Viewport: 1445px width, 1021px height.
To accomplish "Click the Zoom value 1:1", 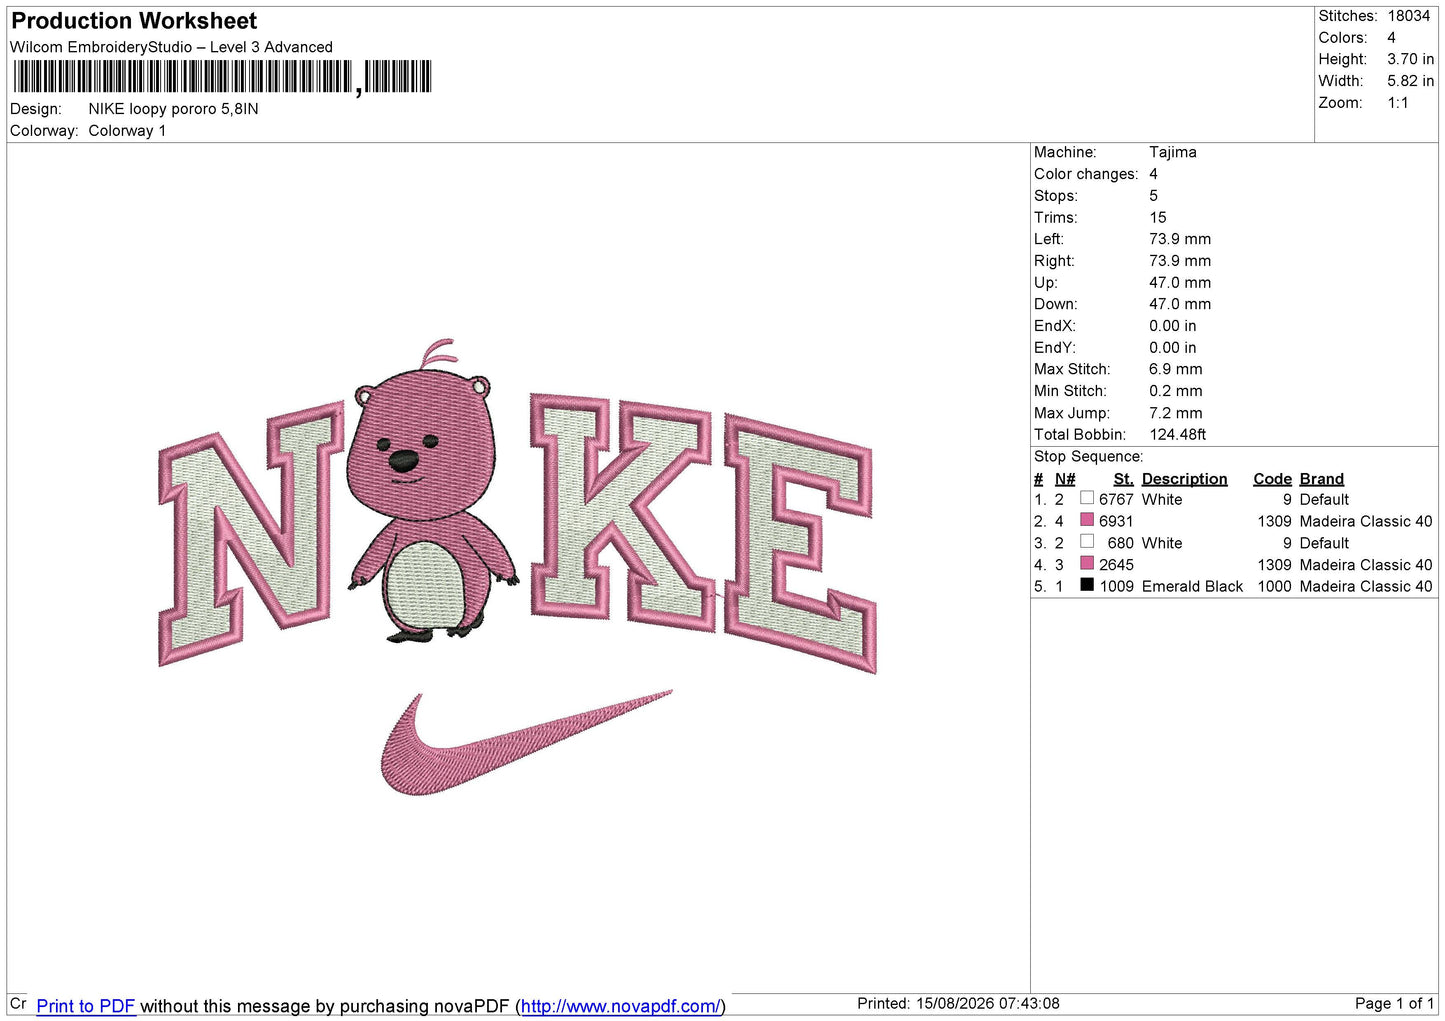I will [x=1397, y=103].
